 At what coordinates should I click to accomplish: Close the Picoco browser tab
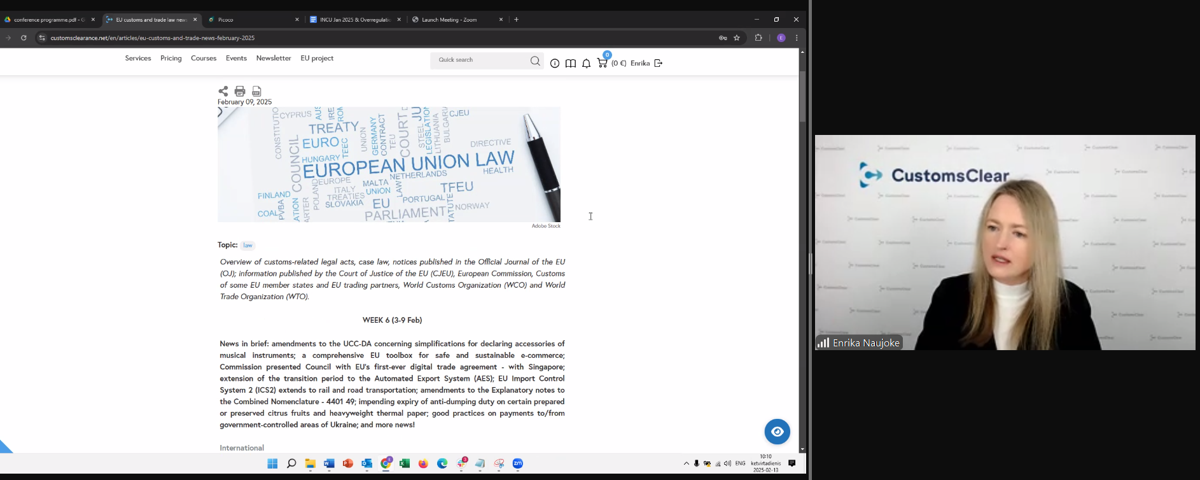(297, 19)
